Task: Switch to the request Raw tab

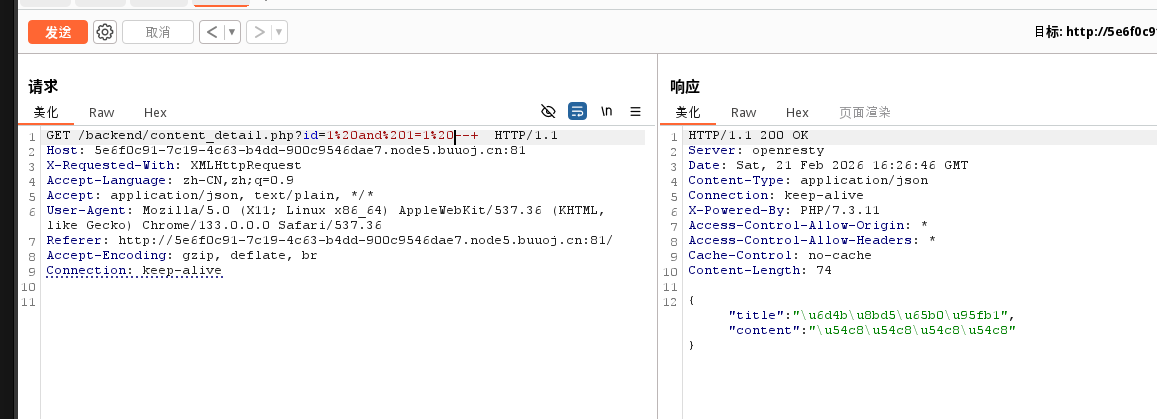Action: pos(102,112)
